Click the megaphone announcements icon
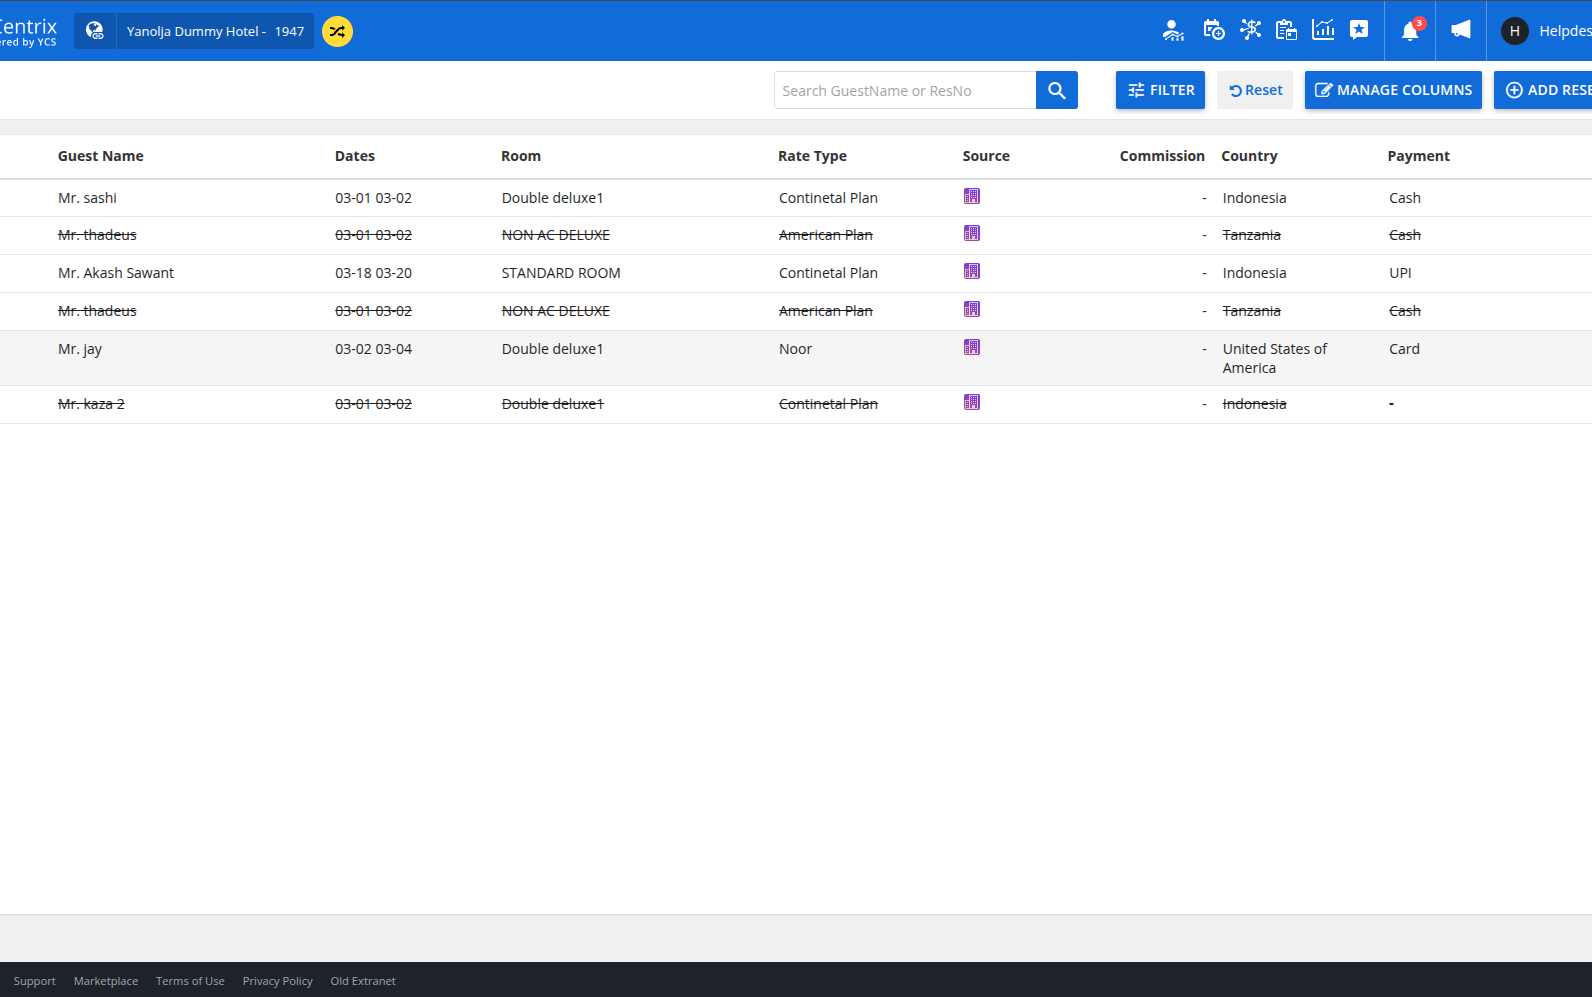The height and width of the screenshot is (997, 1592). (x=1461, y=30)
